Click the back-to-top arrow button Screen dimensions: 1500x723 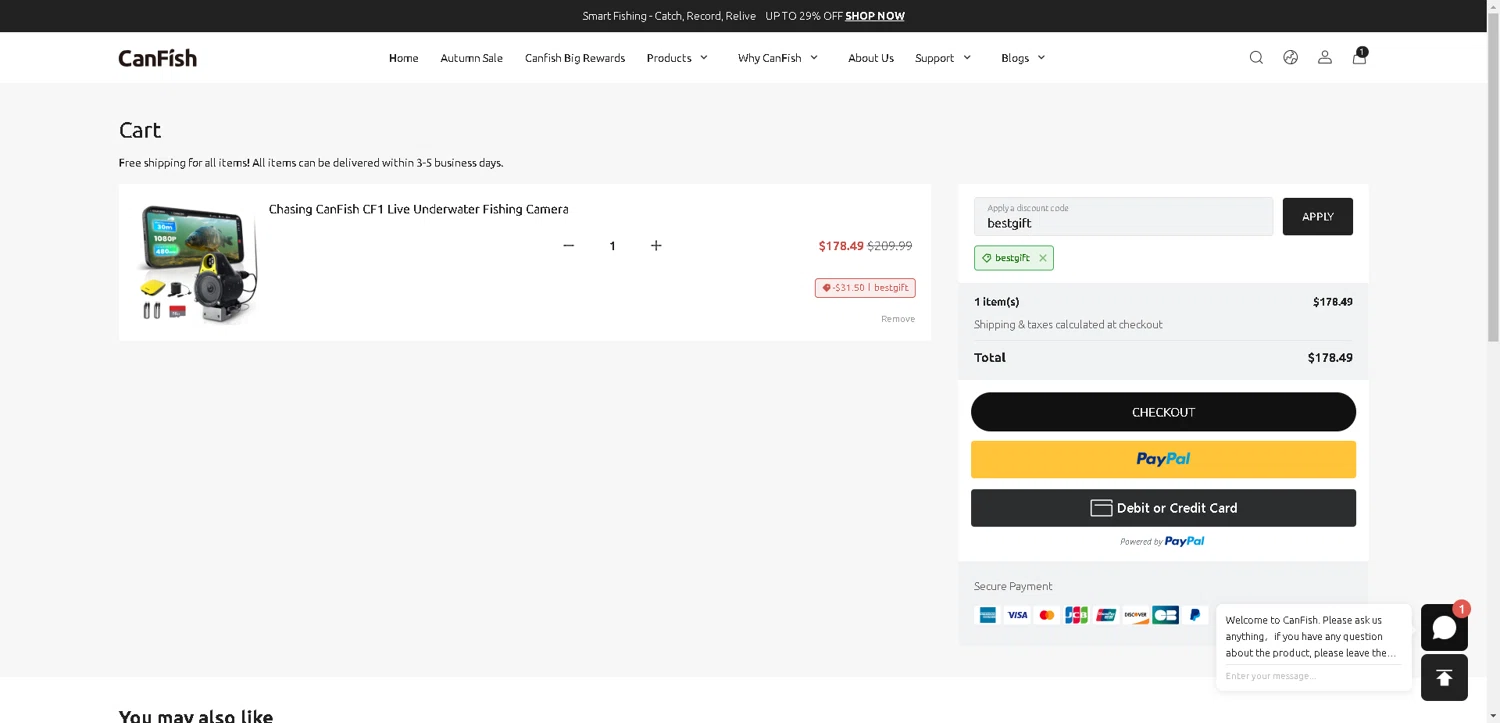tap(1444, 678)
